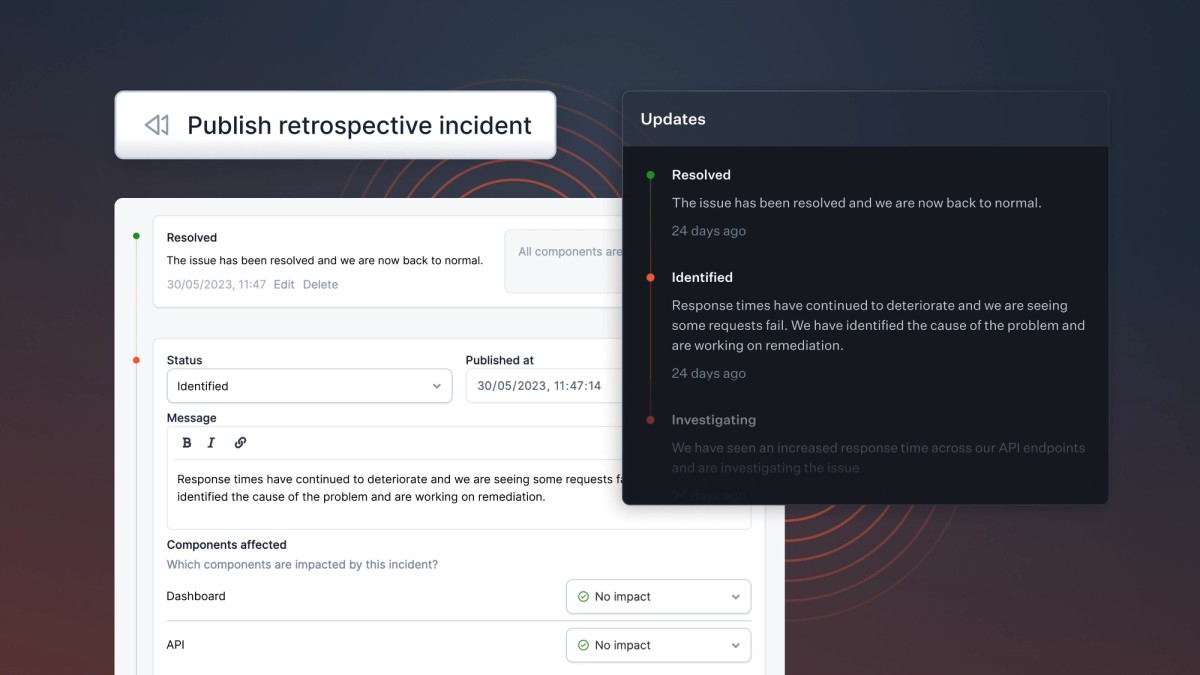This screenshot has width=1200, height=675.
Task: Apply italic formatting in the Message editor
Action: click(211, 442)
